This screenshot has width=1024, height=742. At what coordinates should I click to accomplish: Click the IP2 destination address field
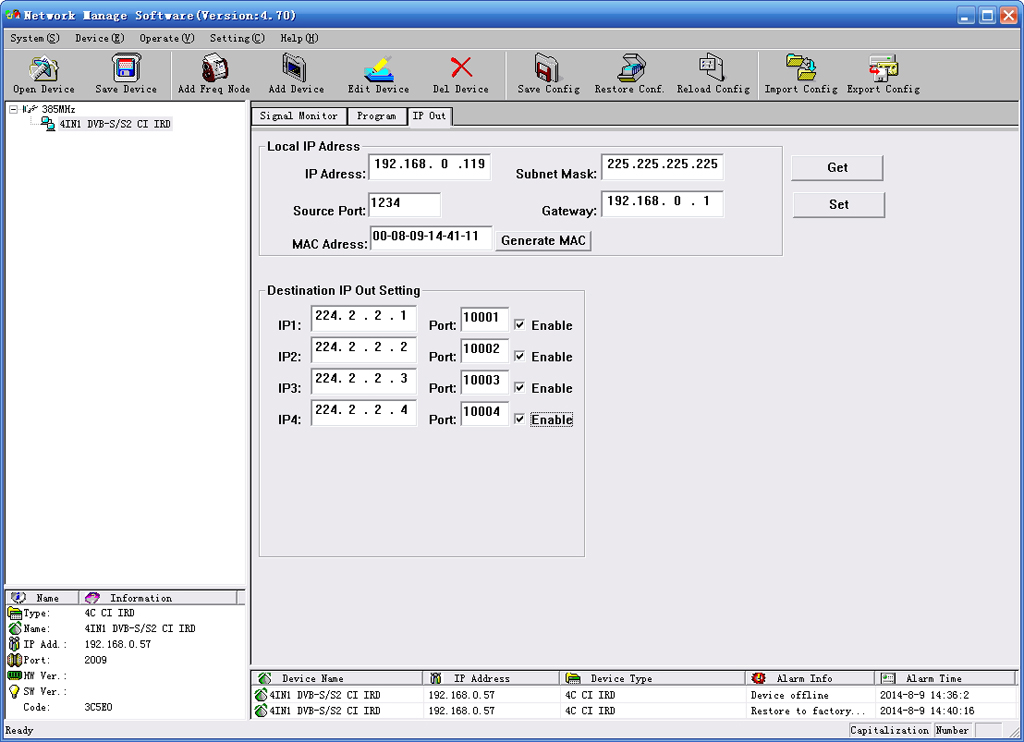364,349
